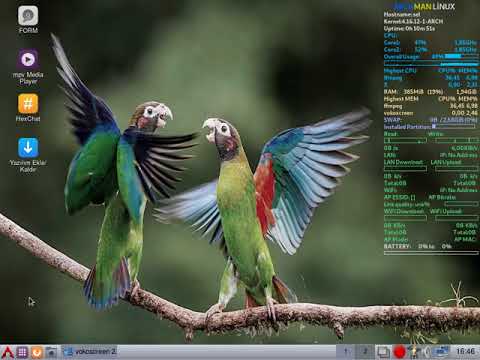Launch mpv Media Player from desktop
Image resolution: width=480 pixels, height=360 pixels.
[x=28, y=67]
